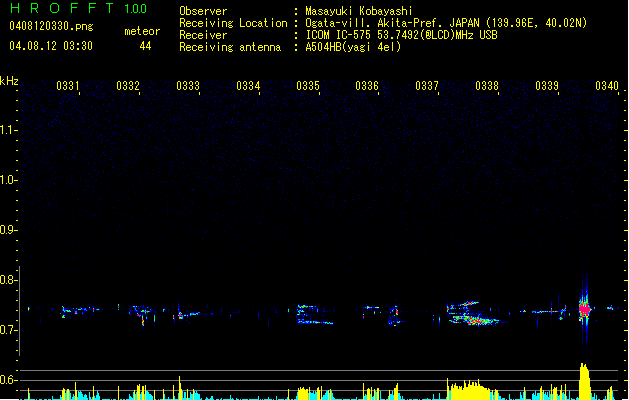Click the strong pink meteor echo near 0340
This screenshot has height=400, width=629.
[x=585, y=309]
